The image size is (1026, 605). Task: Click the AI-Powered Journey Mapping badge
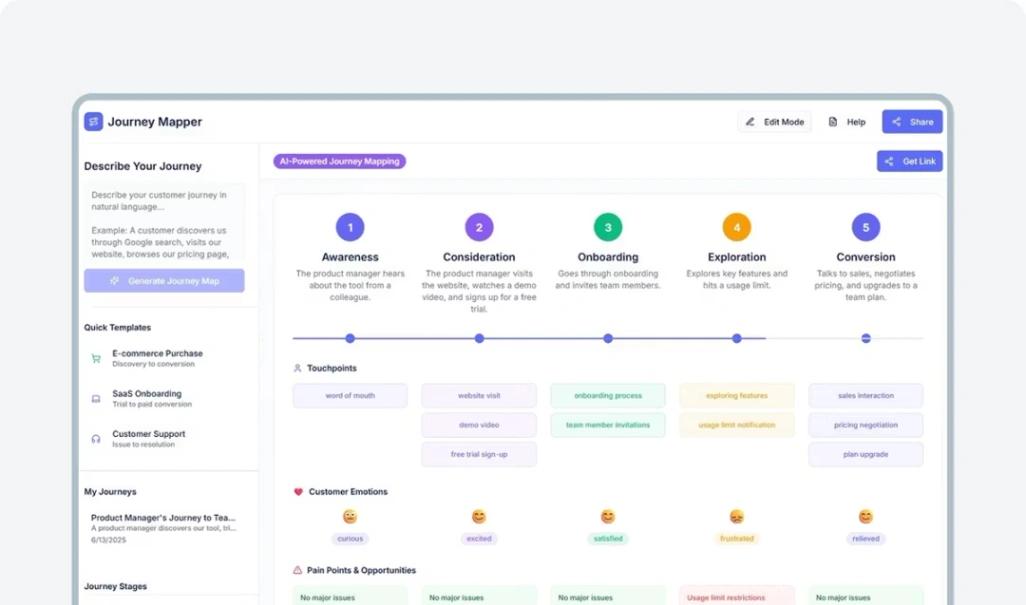pos(340,162)
